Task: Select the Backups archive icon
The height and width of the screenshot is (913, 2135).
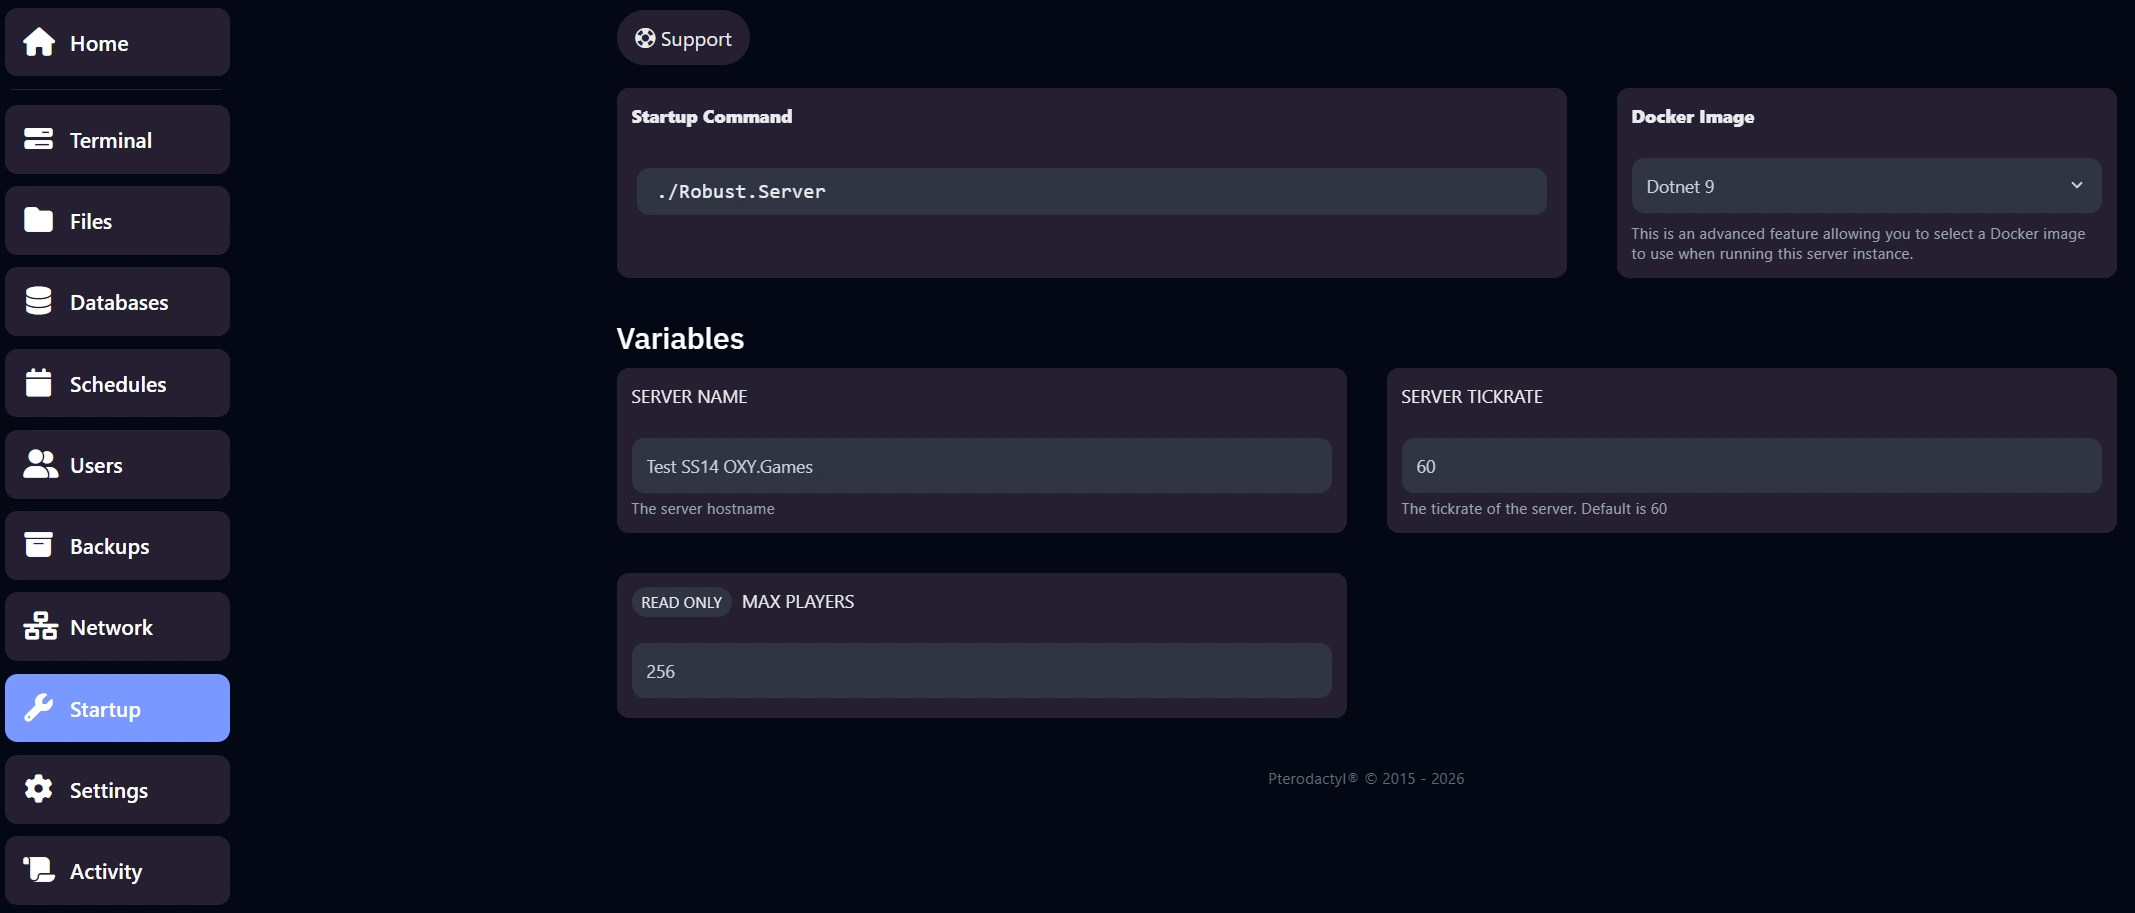Action: (x=39, y=545)
